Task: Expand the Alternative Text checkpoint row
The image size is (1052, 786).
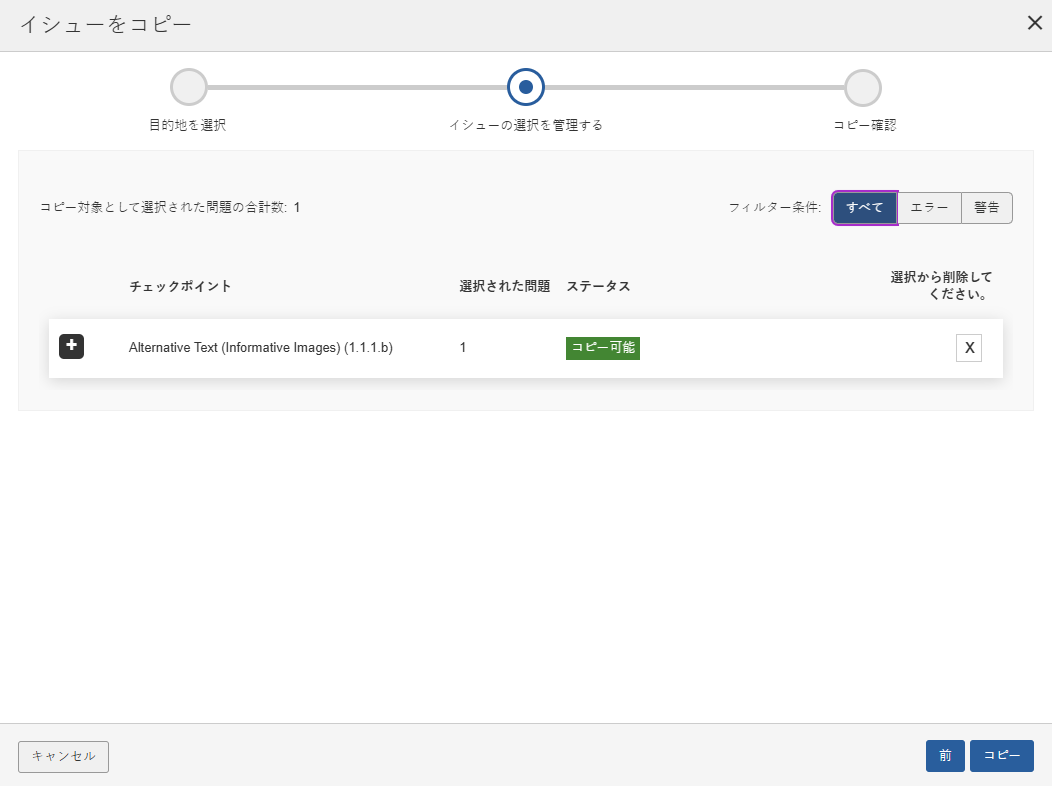Action: coord(71,346)
